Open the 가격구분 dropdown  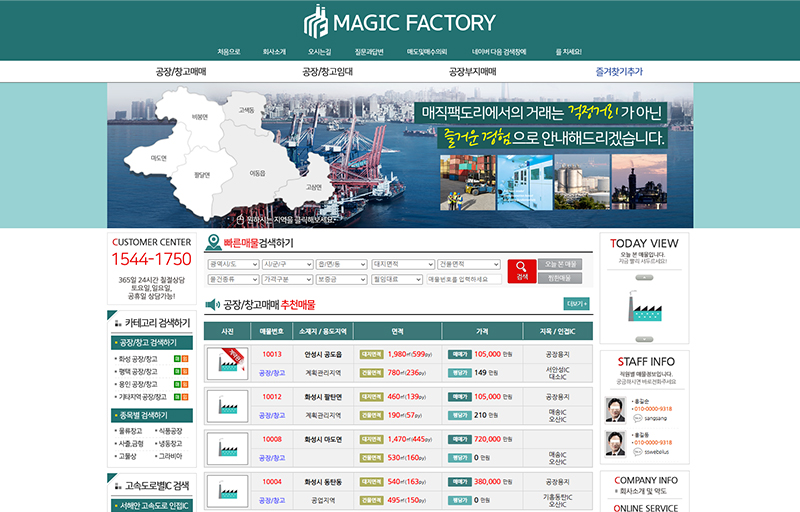click(x=287, y=279)
